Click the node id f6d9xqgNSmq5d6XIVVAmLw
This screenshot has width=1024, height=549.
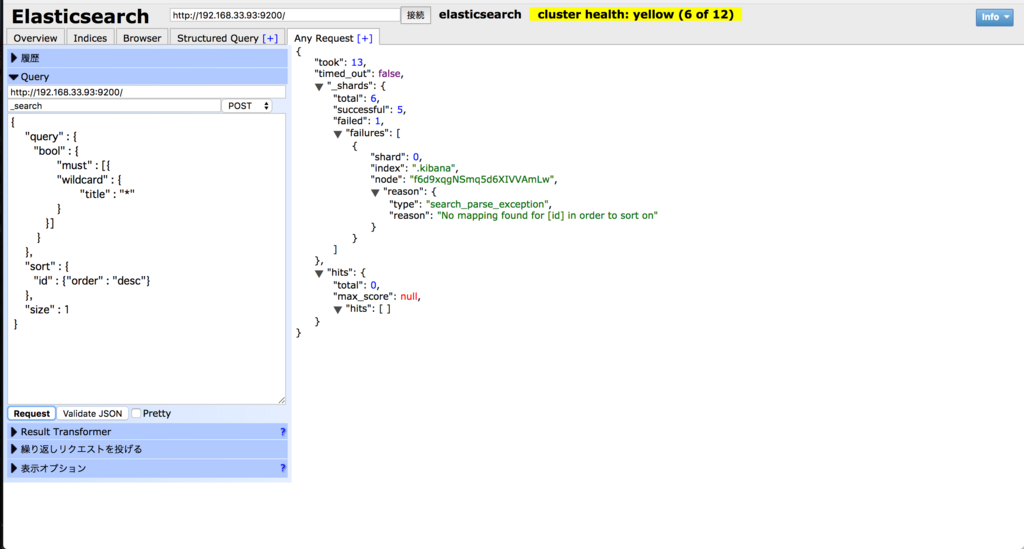pyautogui.click(x=481, y=180)
